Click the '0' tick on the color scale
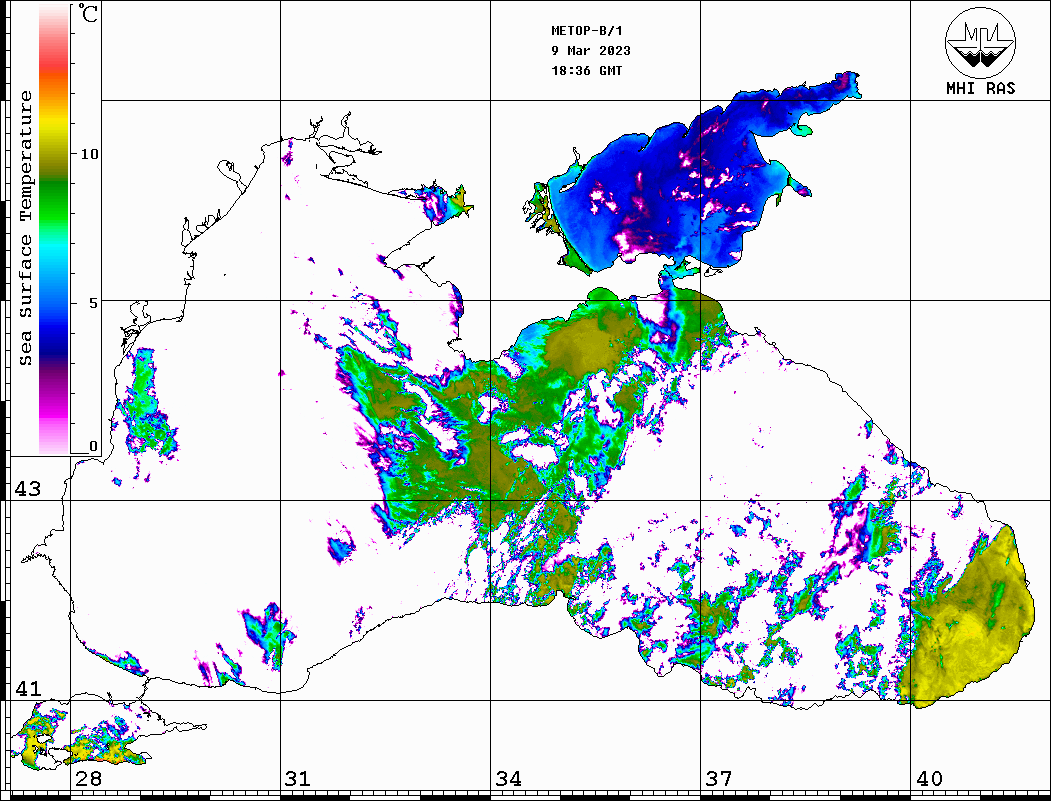This screenshot has height=801, width=1051. (93, 446)
